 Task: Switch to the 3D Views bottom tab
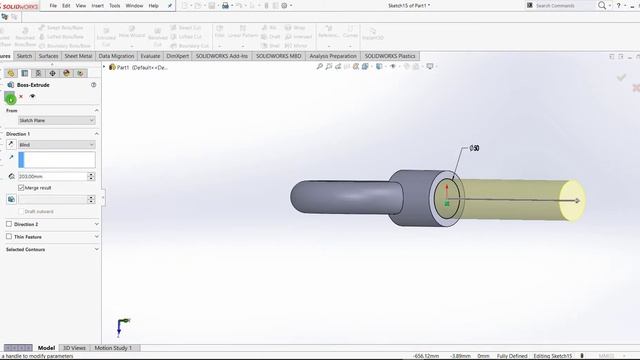(x=74, y=348)
